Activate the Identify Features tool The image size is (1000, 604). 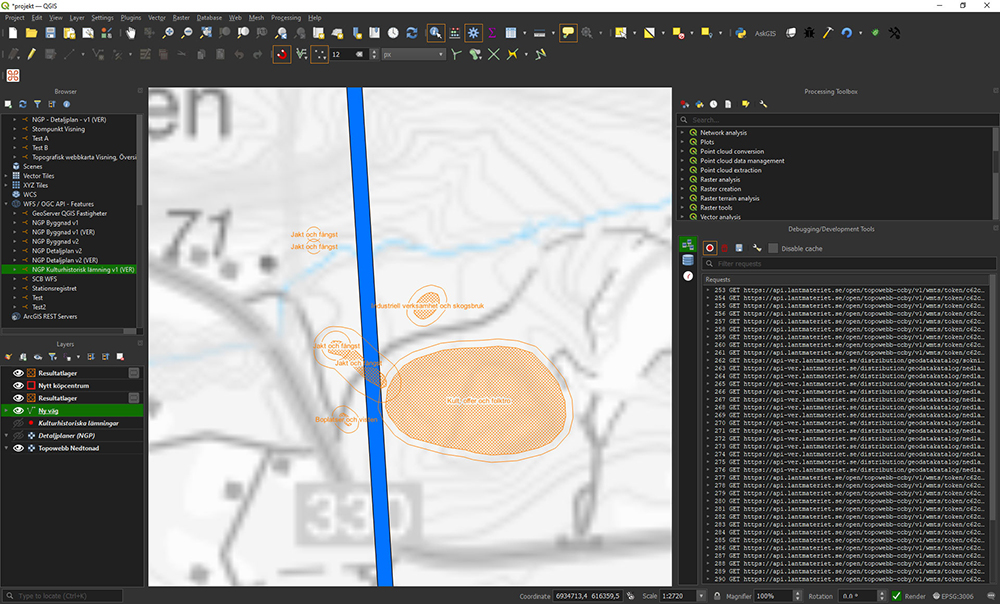pyautogui.click(x=436, y=33)
